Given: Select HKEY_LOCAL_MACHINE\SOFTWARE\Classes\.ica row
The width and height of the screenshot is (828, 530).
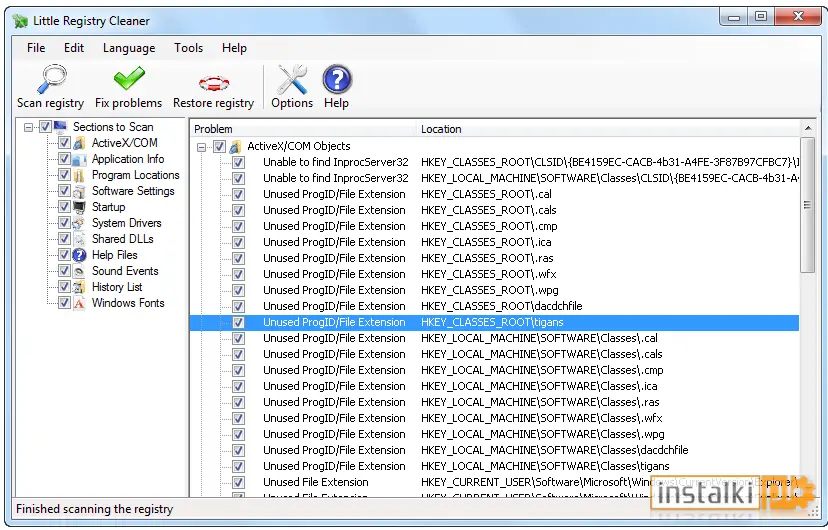Looking at the screenshot, I should click(494, 386).
